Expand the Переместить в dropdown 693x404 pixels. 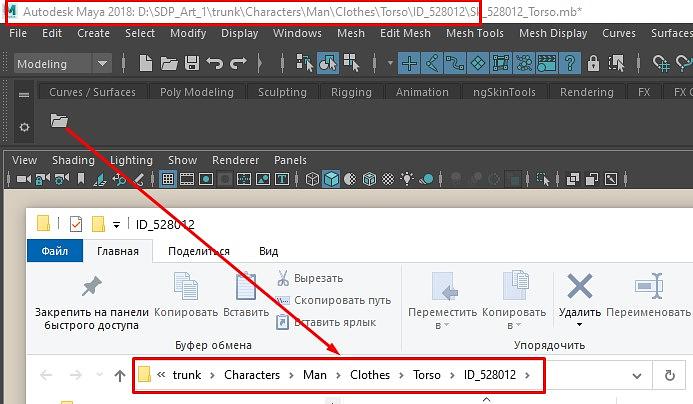click(446, 325)
